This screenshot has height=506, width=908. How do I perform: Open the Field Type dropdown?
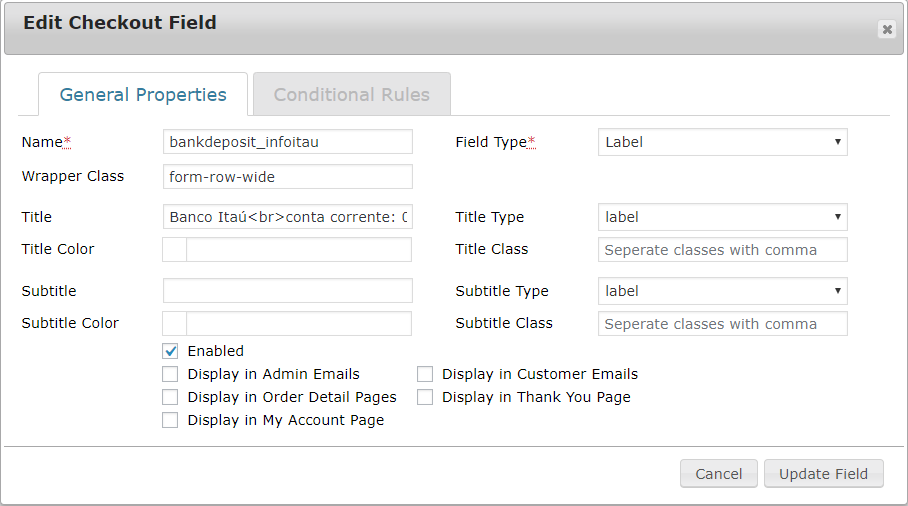(722, 142)
